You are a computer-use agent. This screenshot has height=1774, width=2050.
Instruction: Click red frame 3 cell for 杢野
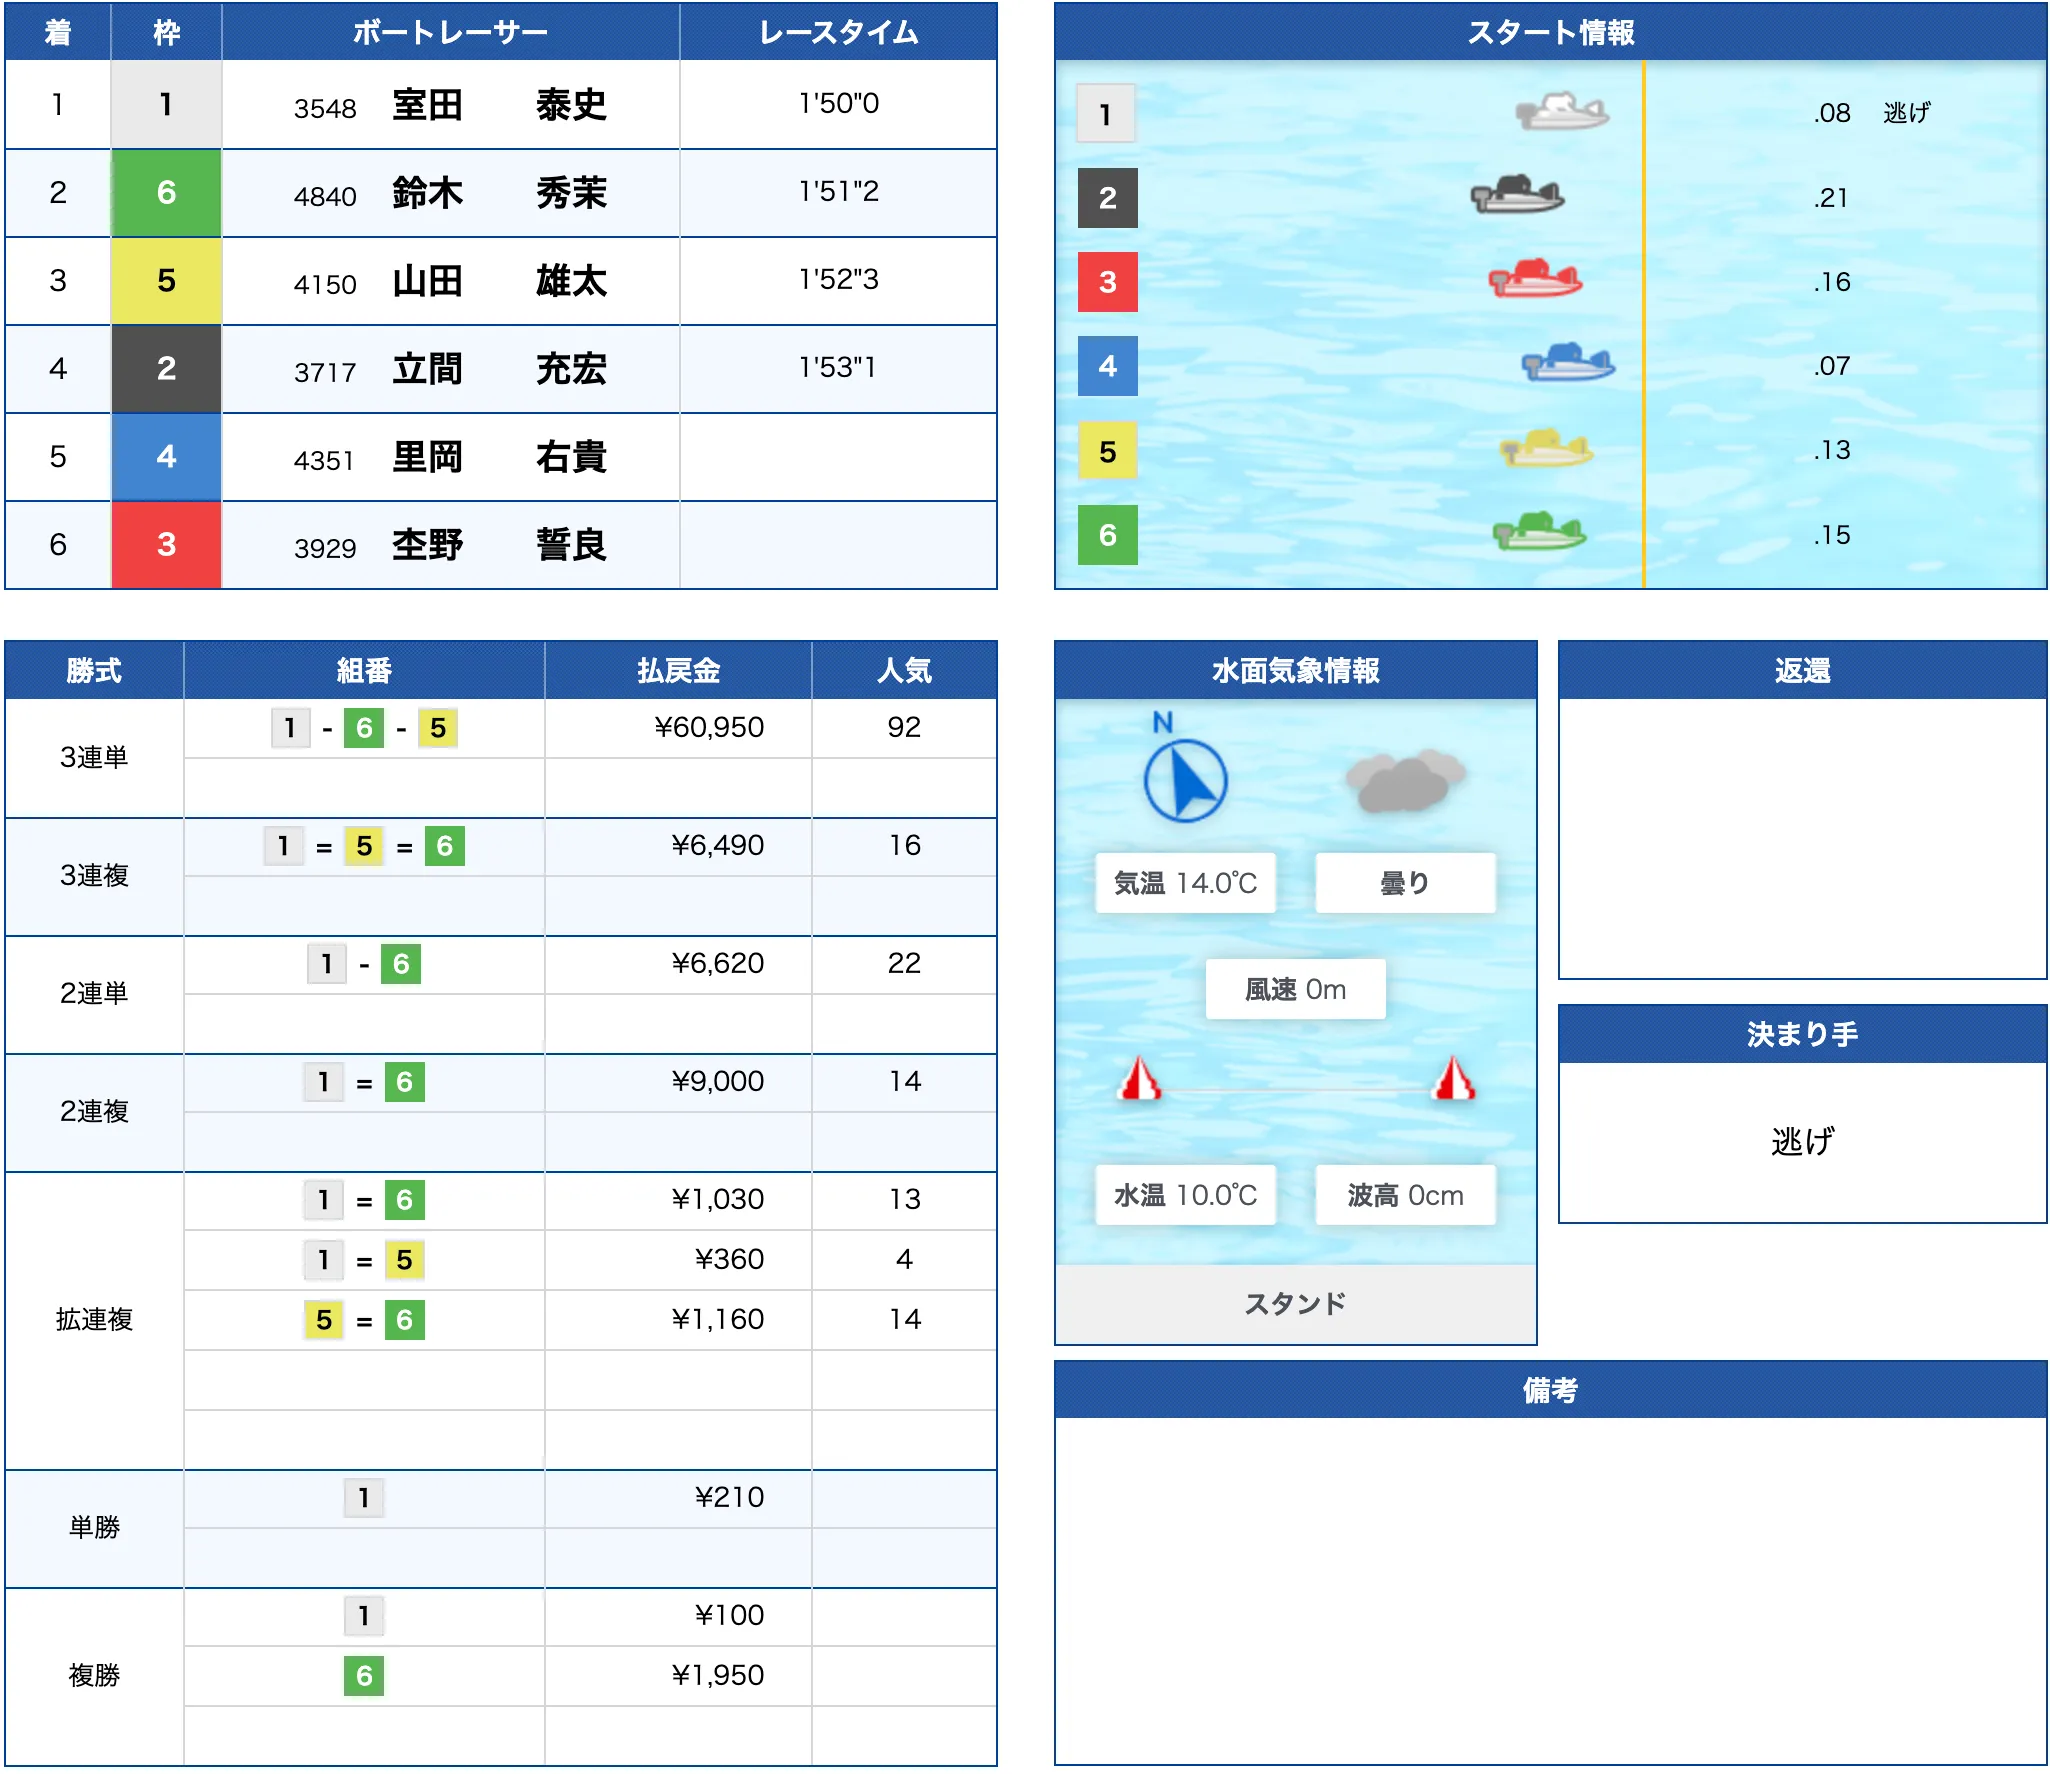(166, 545)
